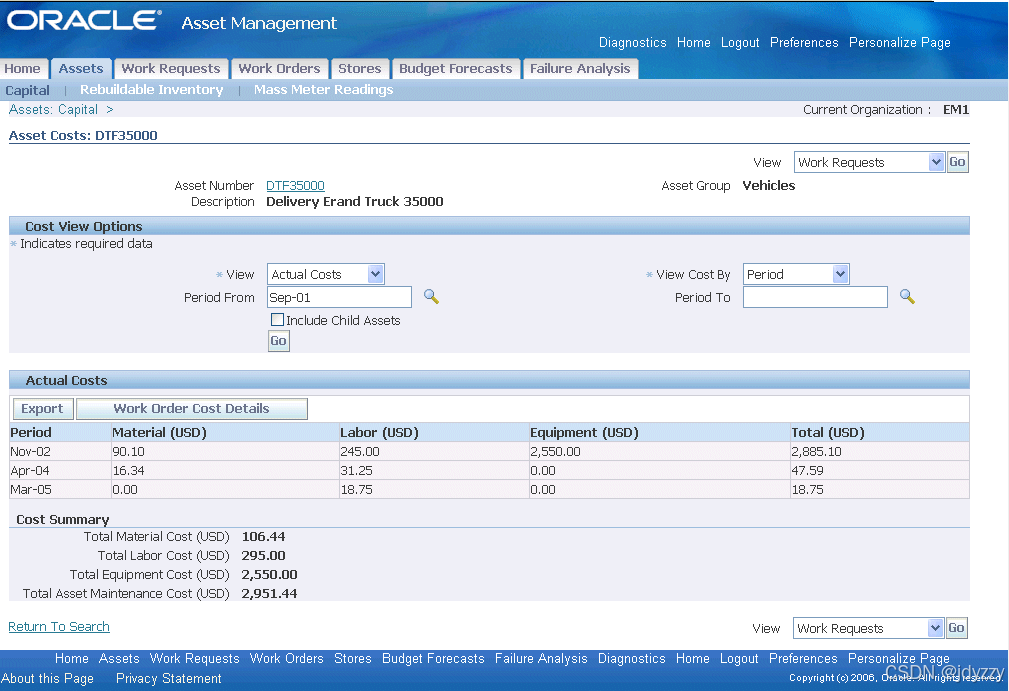The width and height of the screenshot is (1009, 691).
Task: Click Personalize Page in the footer navigation
Action: click(x=898, y=658)
